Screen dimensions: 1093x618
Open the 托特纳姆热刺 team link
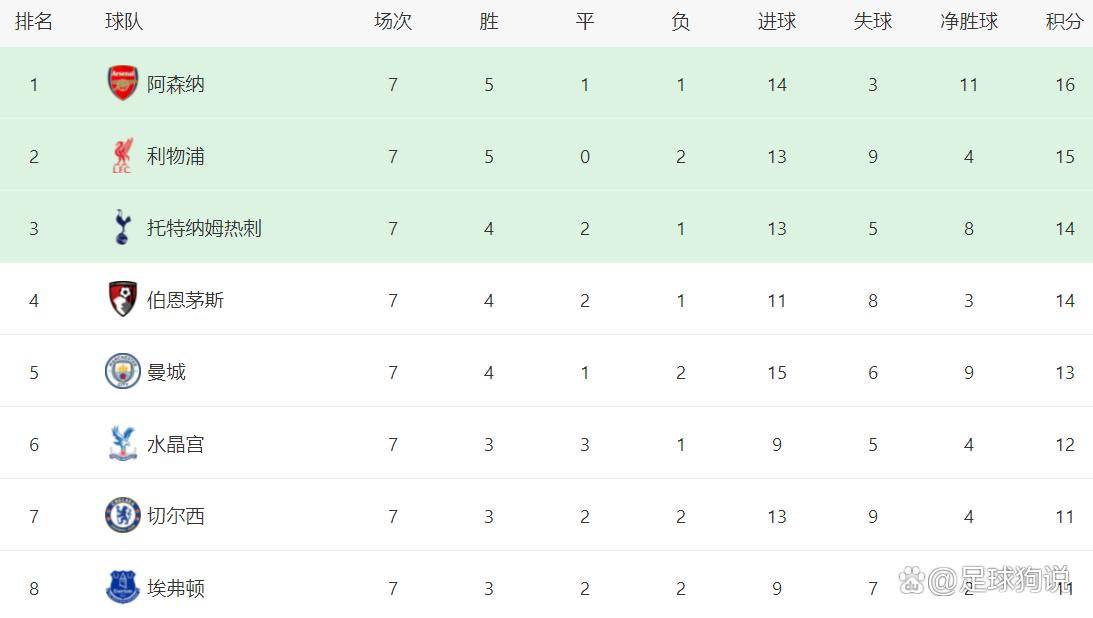point(204,229)
